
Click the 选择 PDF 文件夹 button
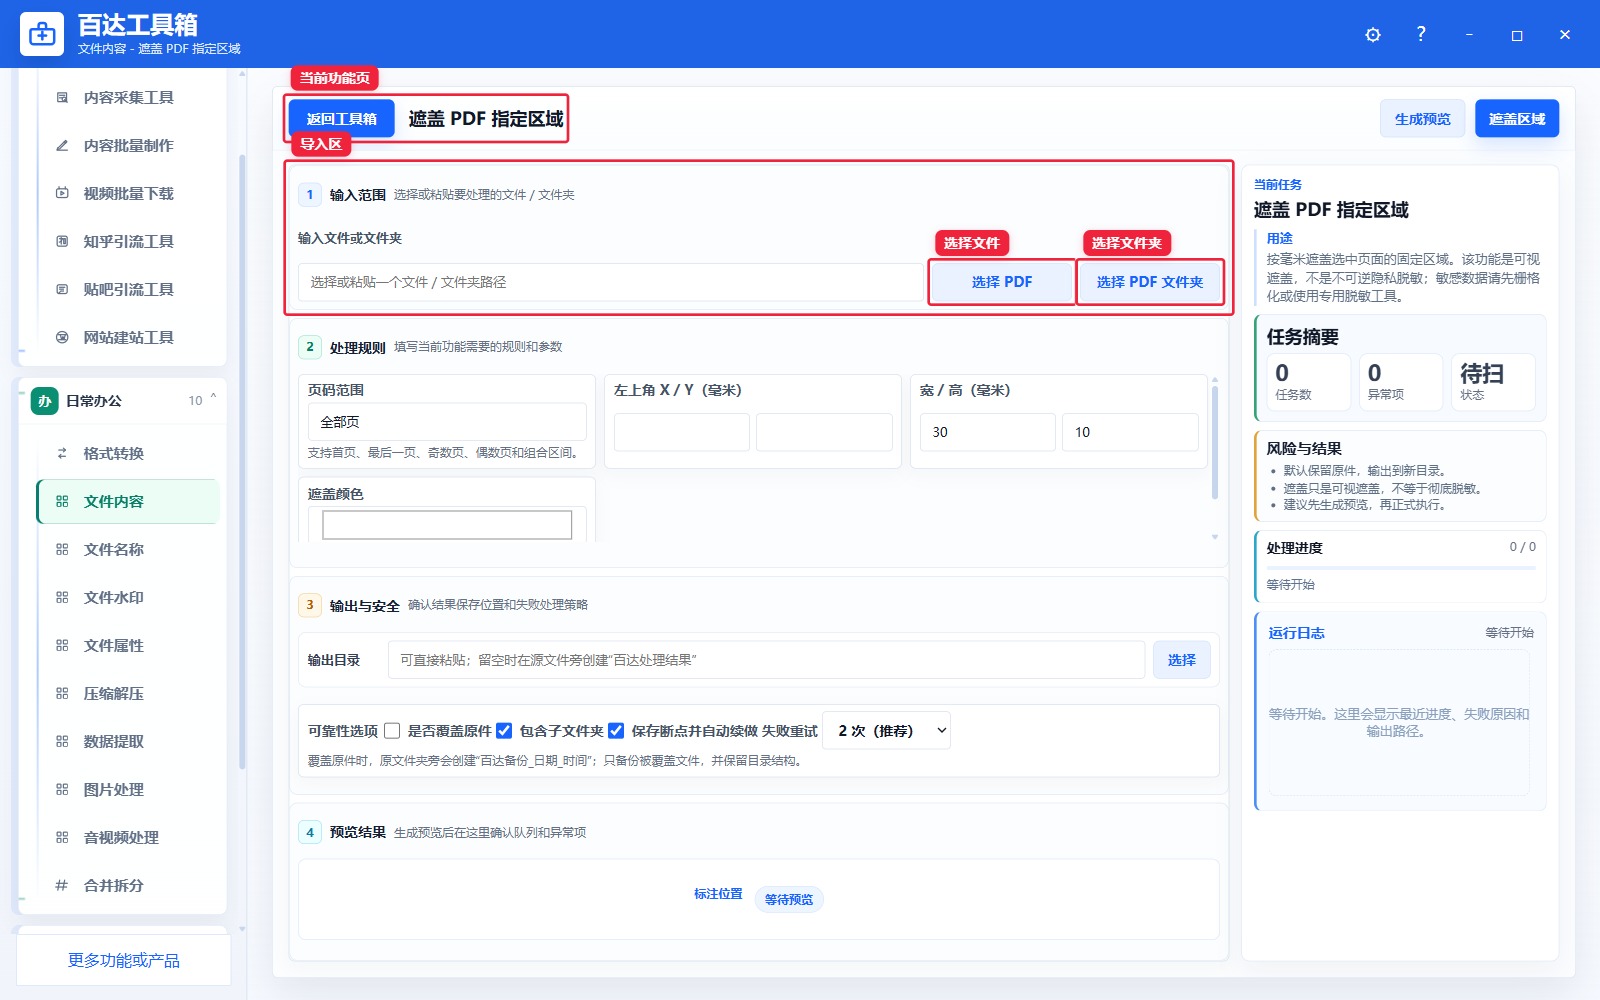click(x=1150, y=282)
